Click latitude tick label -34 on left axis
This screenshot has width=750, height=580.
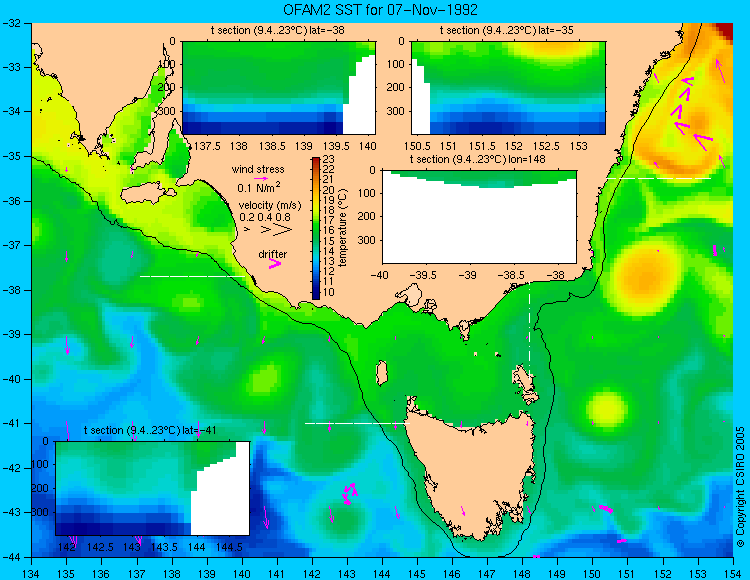(x=11, y=111)
